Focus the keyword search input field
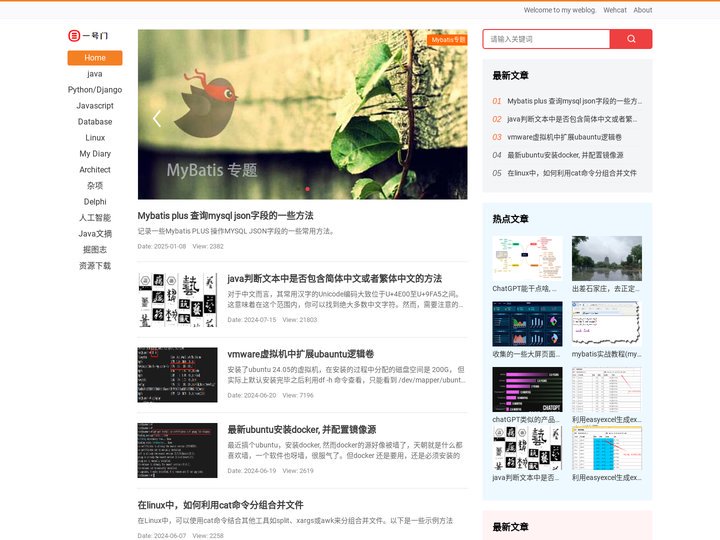 [546, 39]
